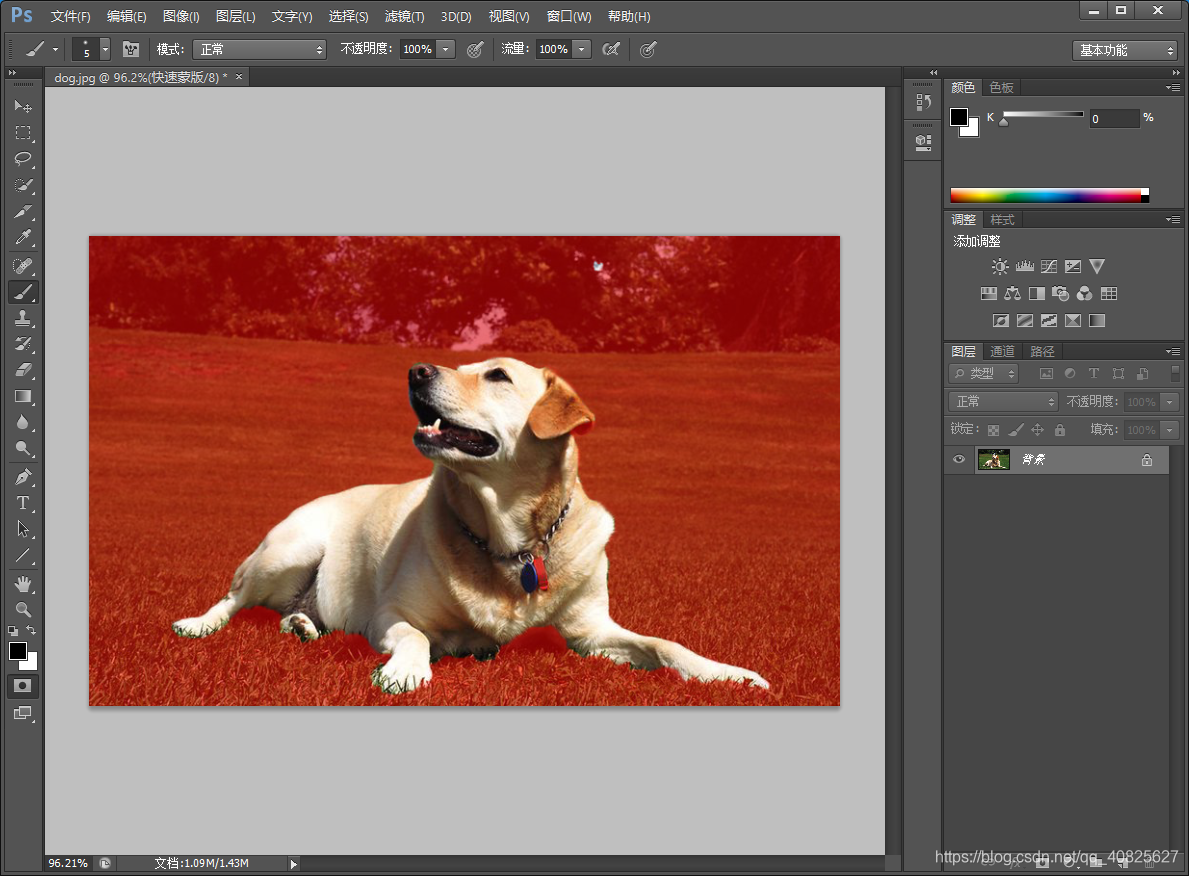Select the Clone Stamp tool

[24, 318]
